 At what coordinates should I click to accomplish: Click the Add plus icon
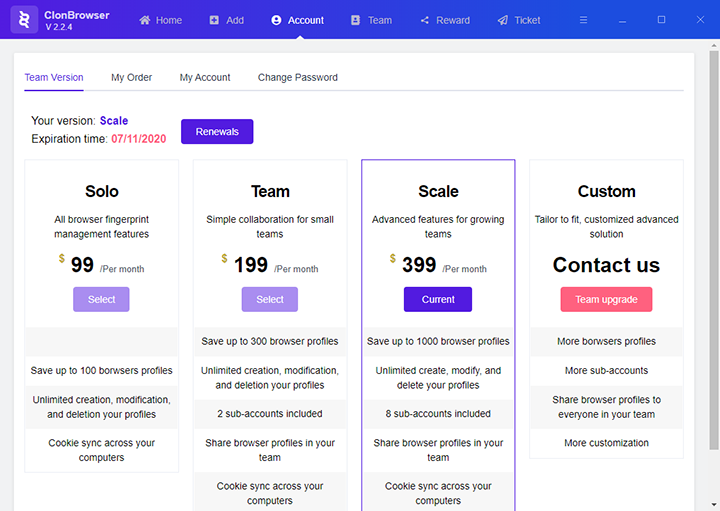point(214,20)
